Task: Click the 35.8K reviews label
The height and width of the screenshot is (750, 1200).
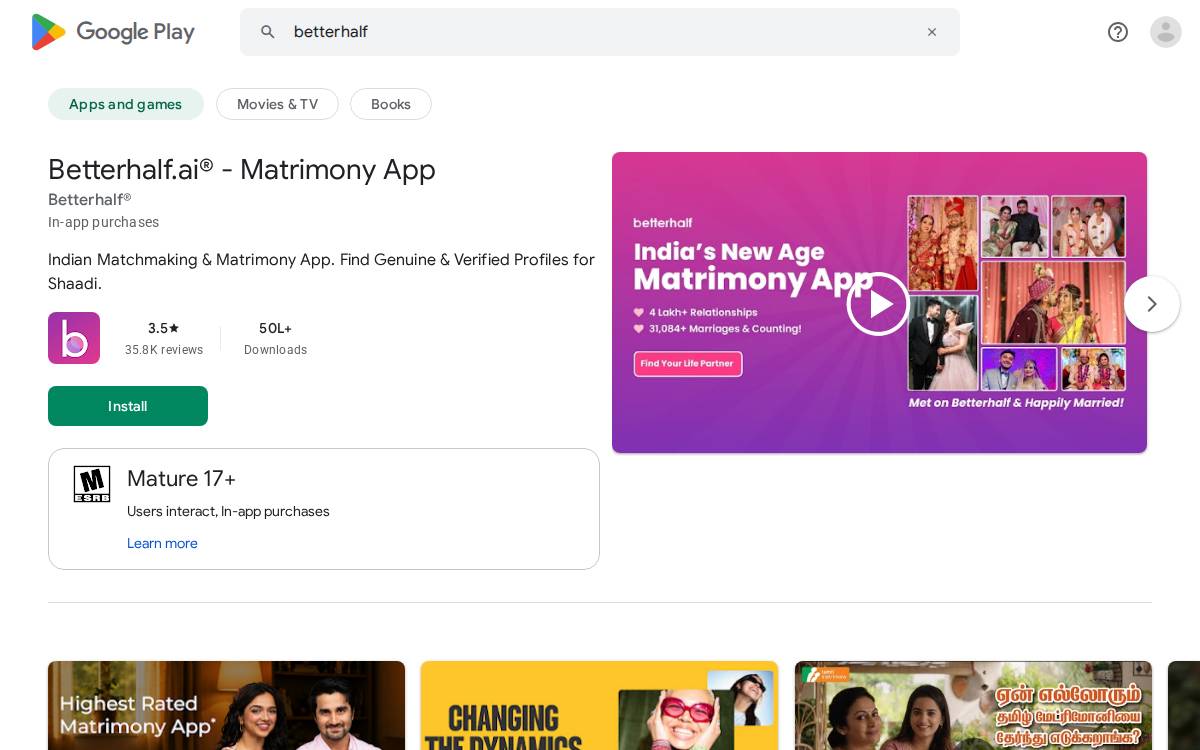Action: point(164,350)
